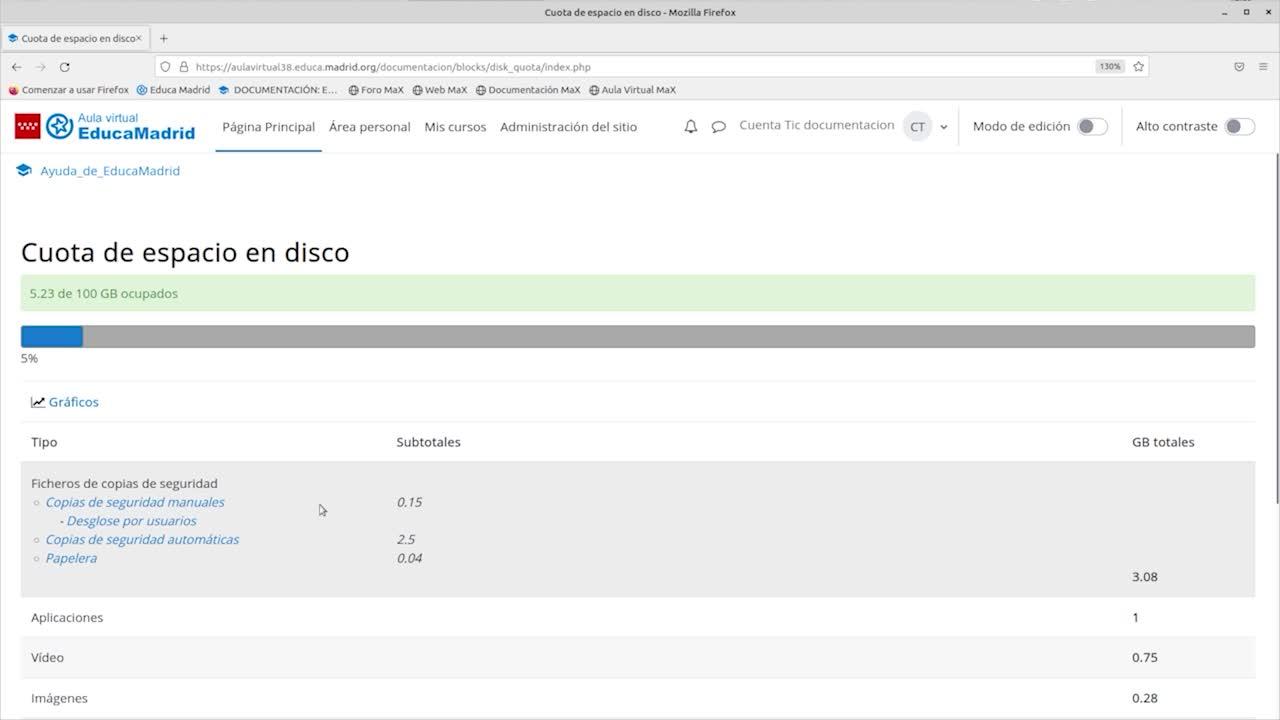Click the 'Ficheros de copias de seguridad' row label

tap(124, 484)
